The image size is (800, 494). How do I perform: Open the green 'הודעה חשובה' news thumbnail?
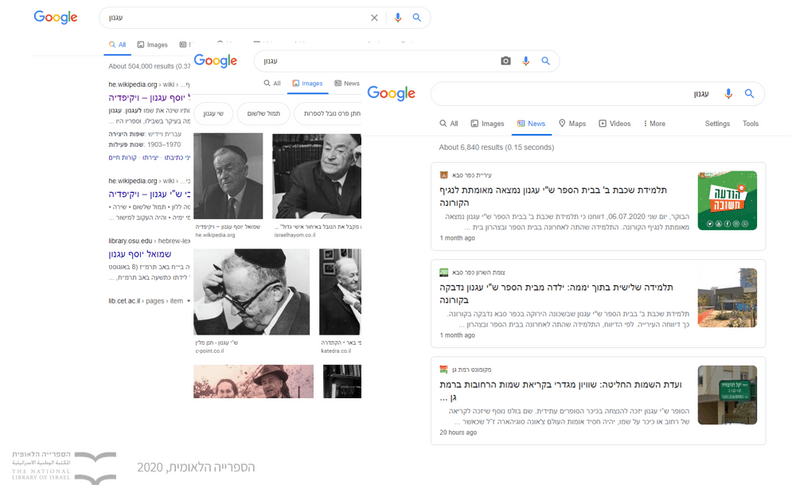(x=727, y=201)
